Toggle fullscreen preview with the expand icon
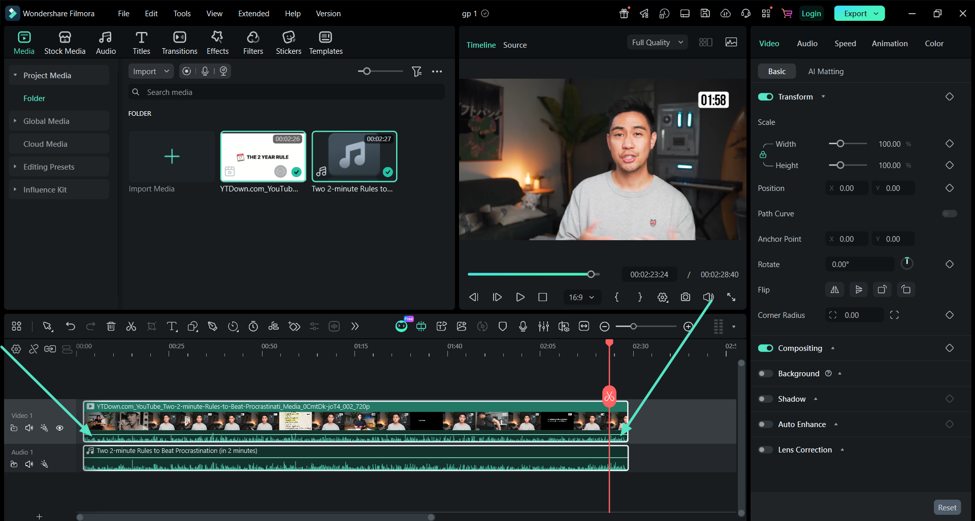Viewport: 975px width, 521px height. click(731, 297)
